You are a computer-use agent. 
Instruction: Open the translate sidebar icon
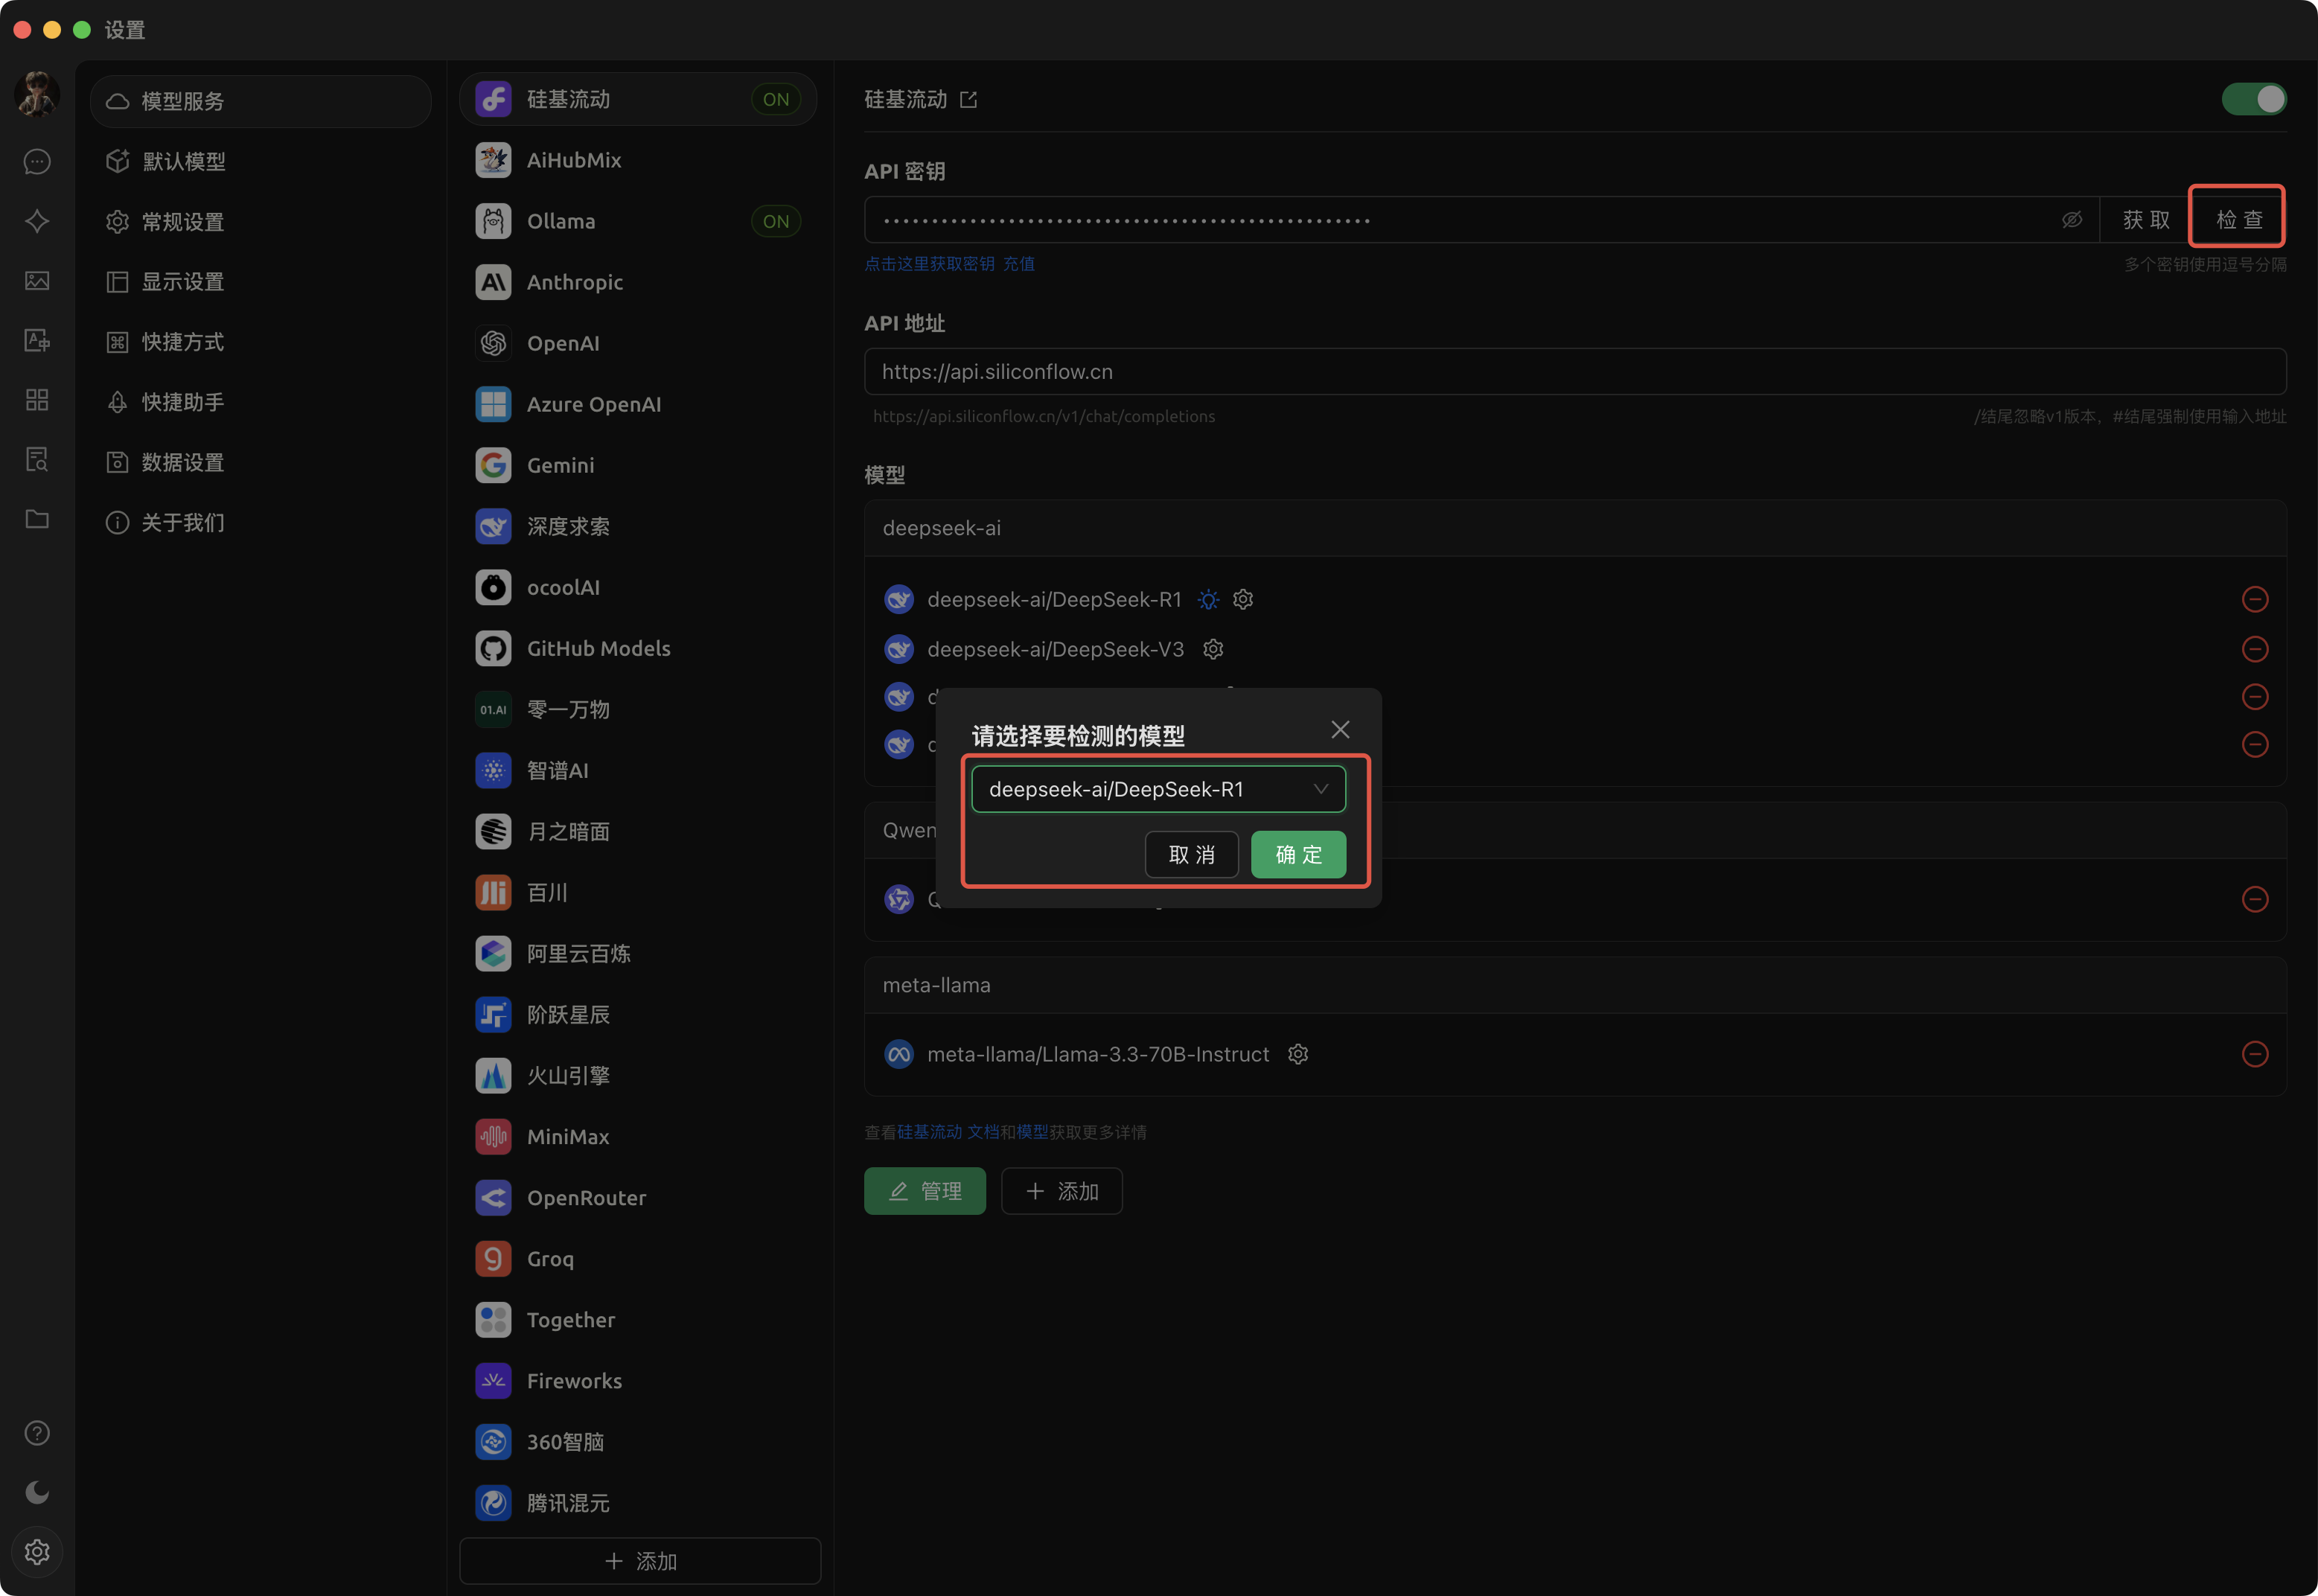coord(37,341)
